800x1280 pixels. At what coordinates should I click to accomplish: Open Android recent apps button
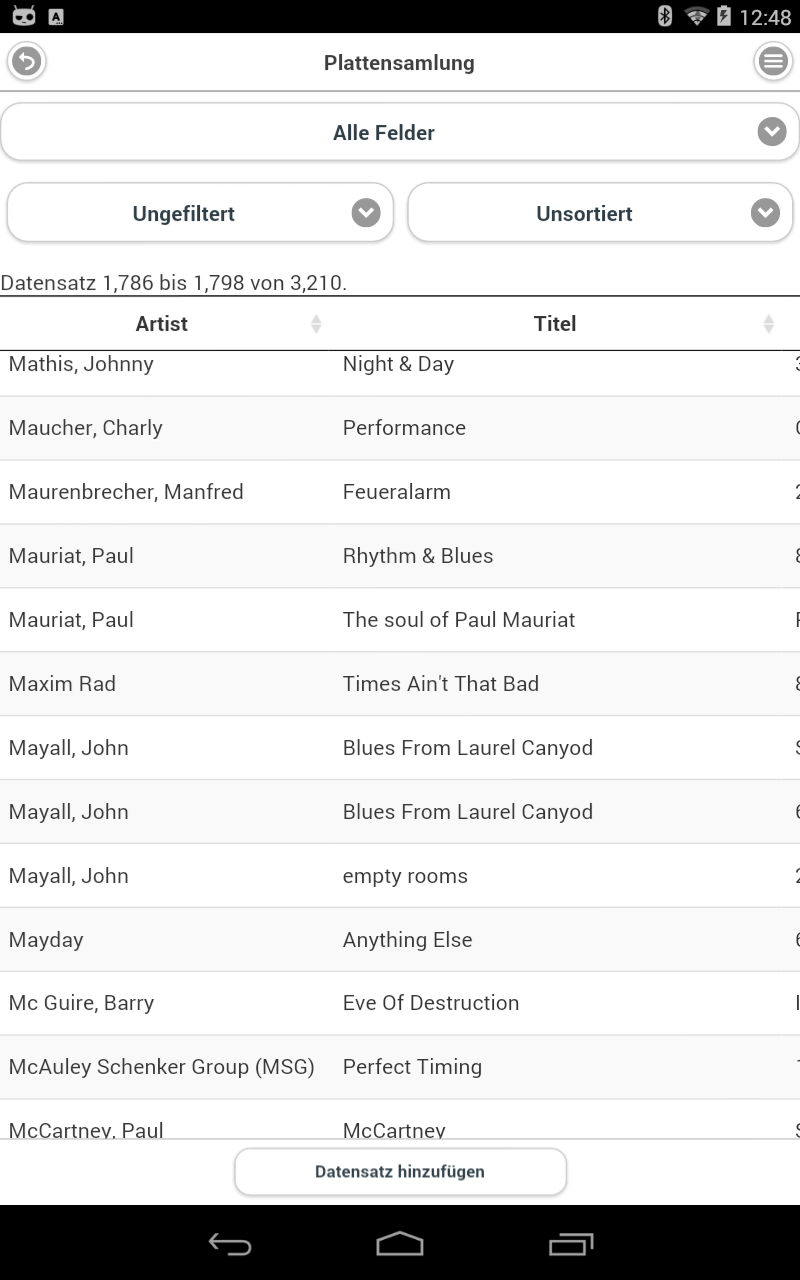click(571, 1243)
